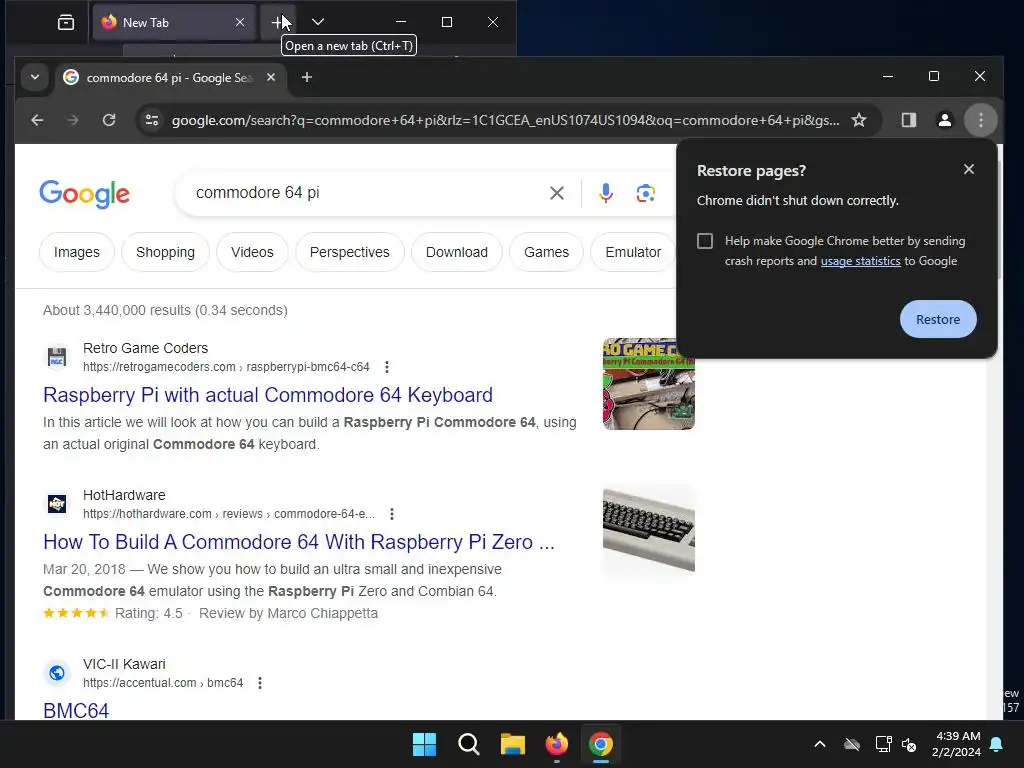Filter results by Shopping

click(165, 252)
